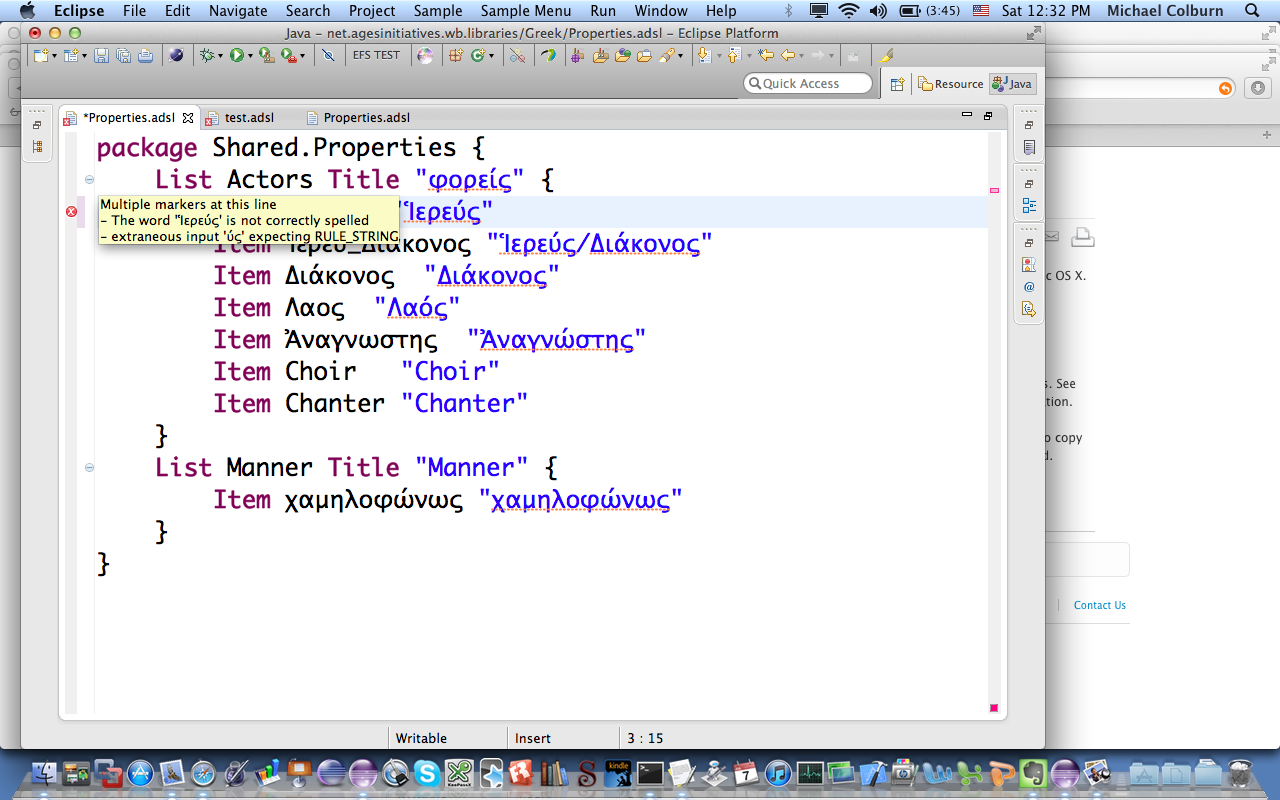Click the Insert status bar text
Viewport: 1280px width, 800px height.
point(533,738)
